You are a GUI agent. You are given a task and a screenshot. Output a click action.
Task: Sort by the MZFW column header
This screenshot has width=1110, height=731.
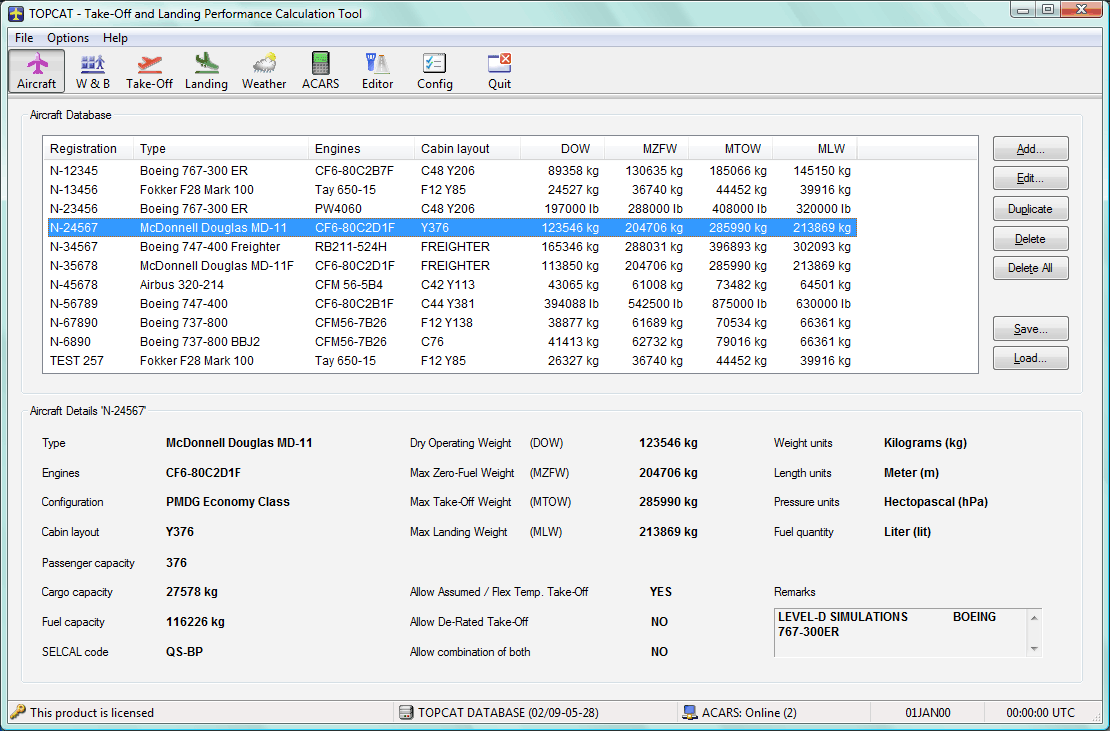coord(646,149)
